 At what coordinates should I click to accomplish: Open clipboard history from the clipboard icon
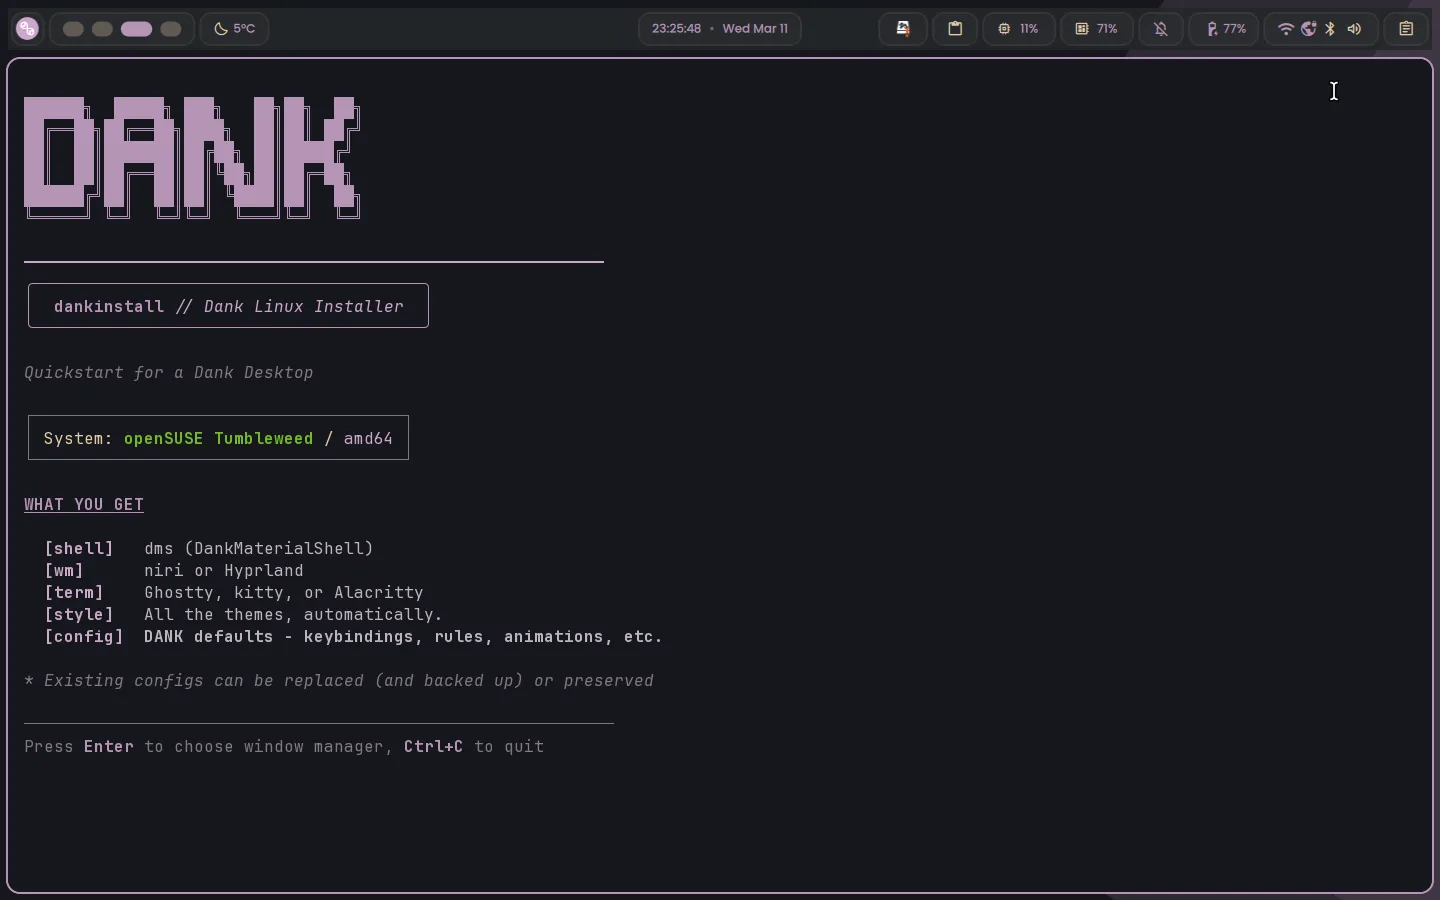pos(956,29)
